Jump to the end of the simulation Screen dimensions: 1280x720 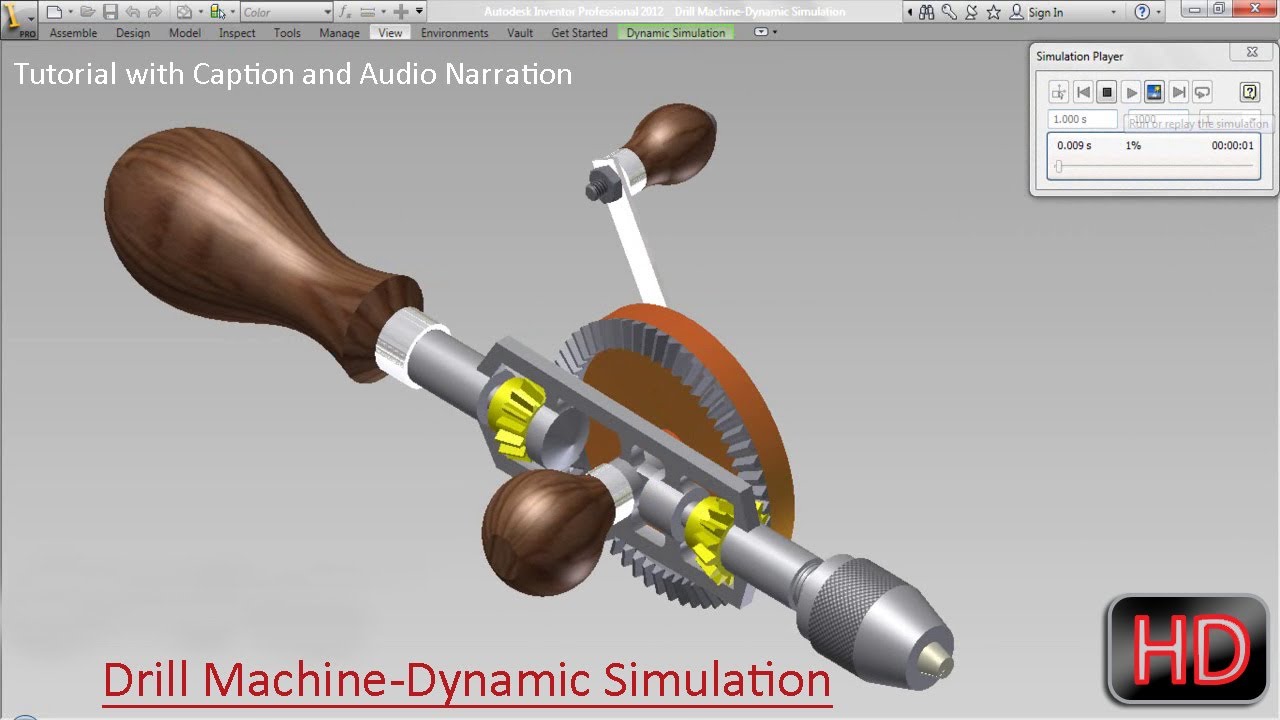pyautogui.click(x=1179, y=92)
